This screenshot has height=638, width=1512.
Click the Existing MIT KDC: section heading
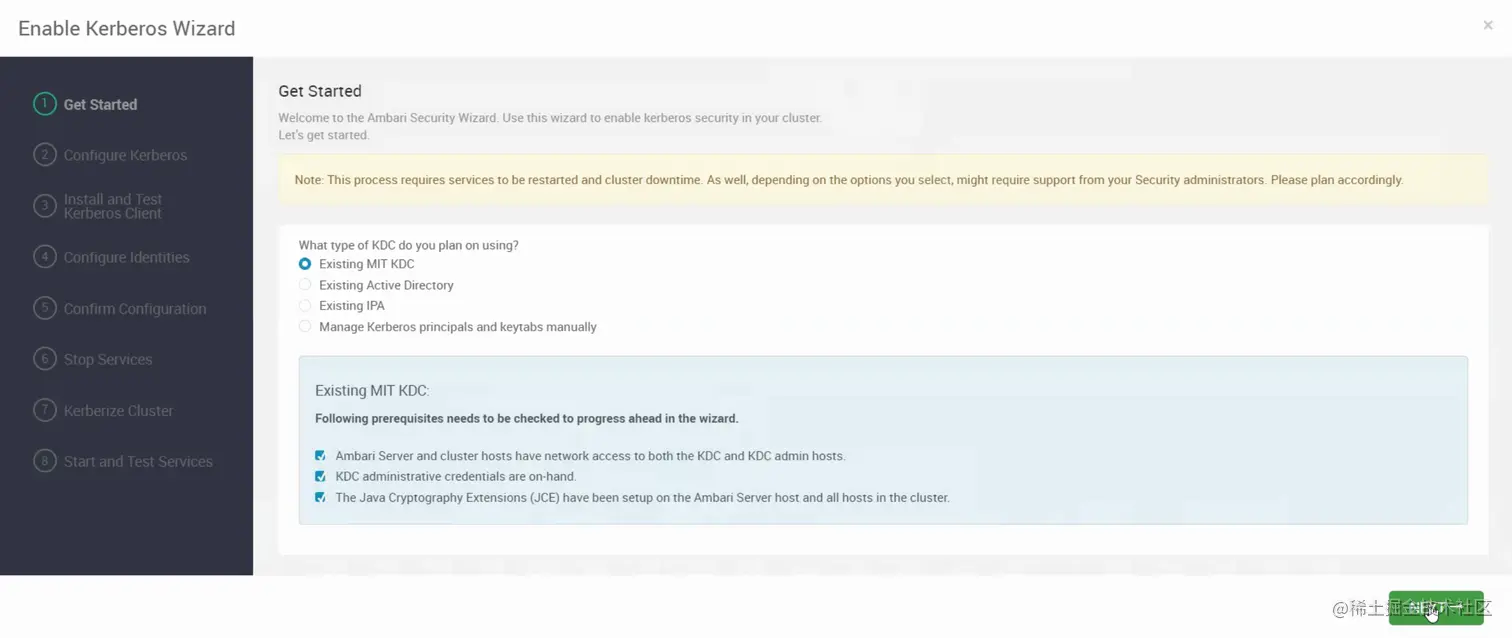point(372,391)
